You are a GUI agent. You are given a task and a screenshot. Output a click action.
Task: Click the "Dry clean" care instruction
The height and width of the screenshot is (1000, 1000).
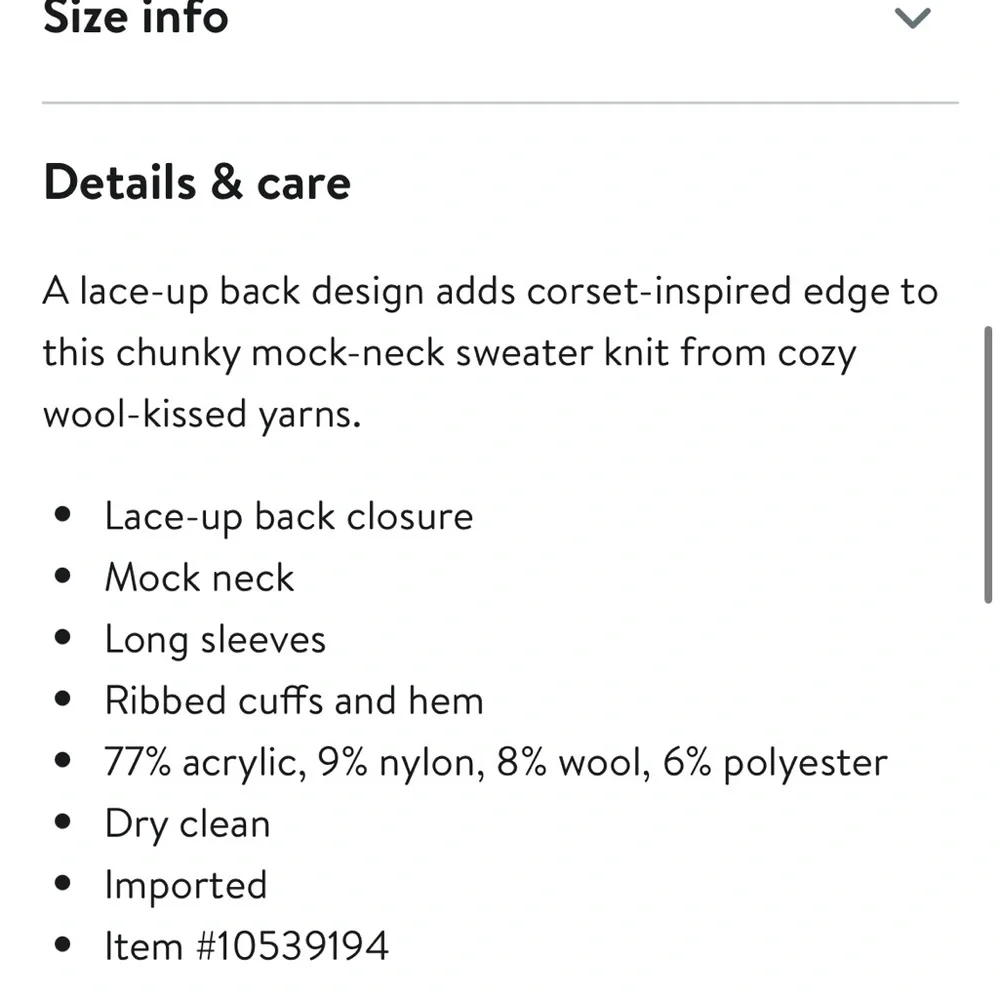187,824
